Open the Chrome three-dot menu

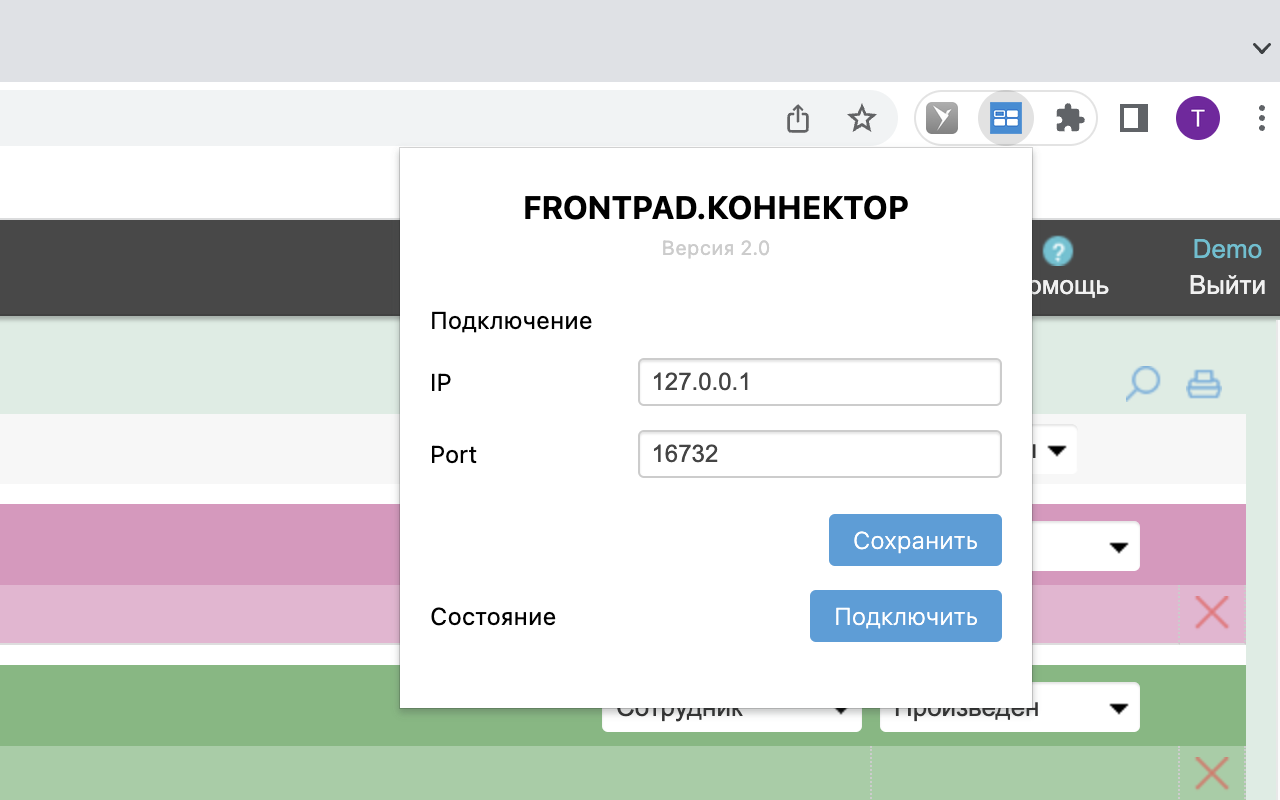(x=1261, y=119)
